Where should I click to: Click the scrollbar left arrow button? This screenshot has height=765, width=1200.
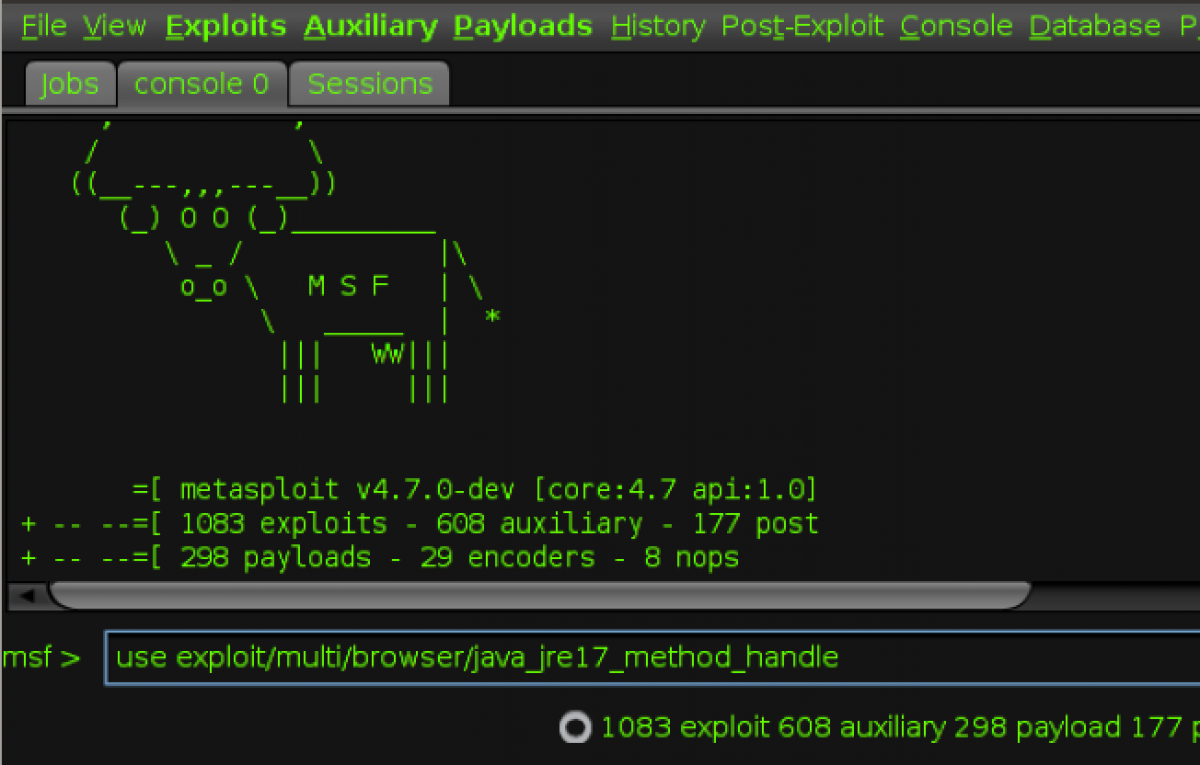pos(27,596)
